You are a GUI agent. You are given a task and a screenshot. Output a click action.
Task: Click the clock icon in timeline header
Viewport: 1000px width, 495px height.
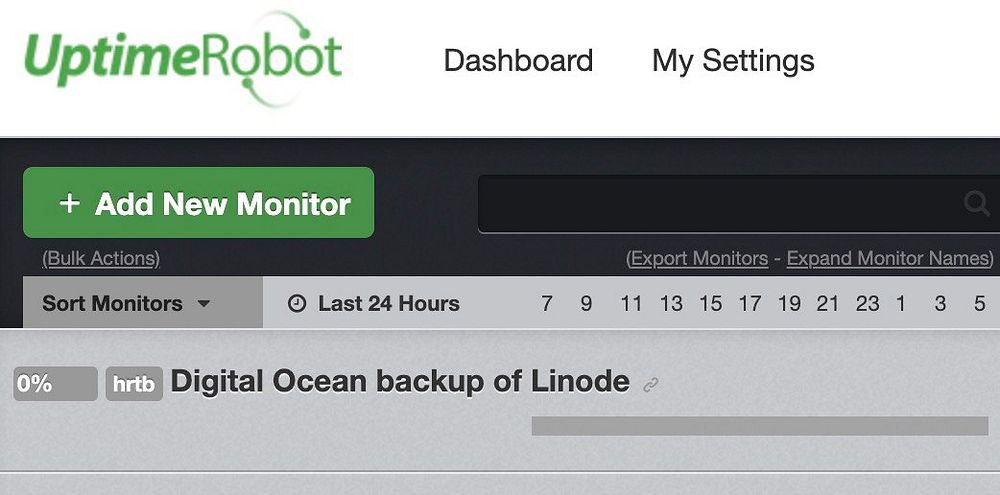[x=297, y=304]
